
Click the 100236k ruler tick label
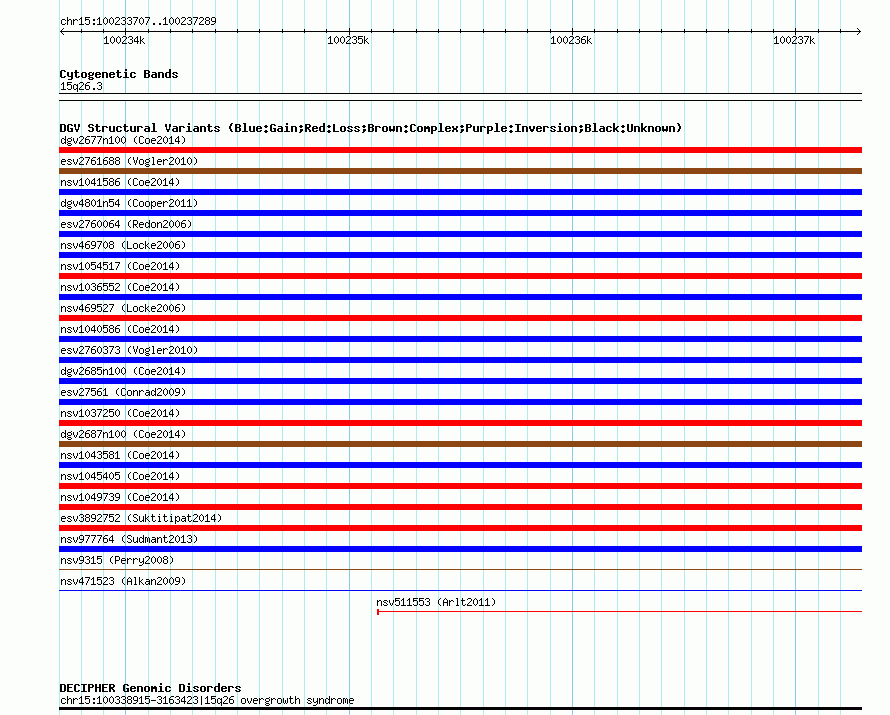[x=571, y=40]
